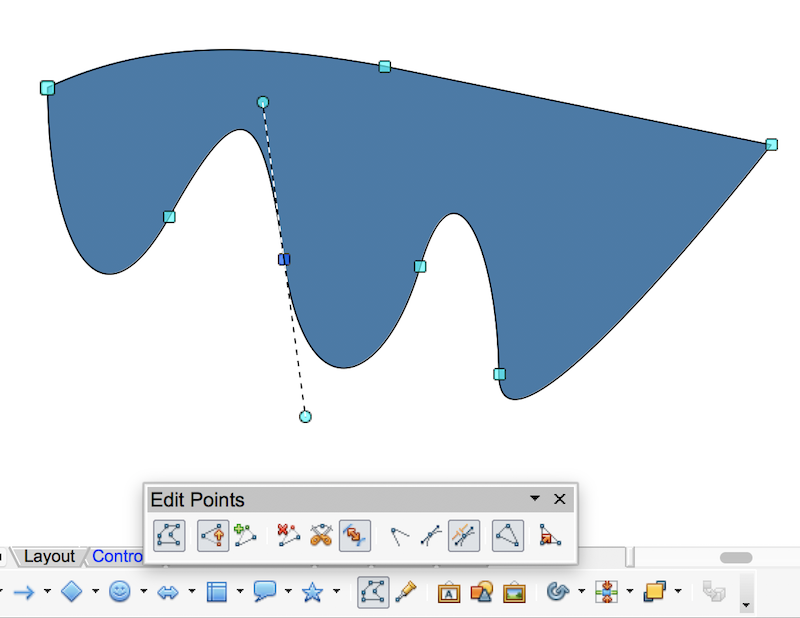The image size is (800, 618).
Task: Open the Edit Points toolbar options menu
Action: point(535,499)
